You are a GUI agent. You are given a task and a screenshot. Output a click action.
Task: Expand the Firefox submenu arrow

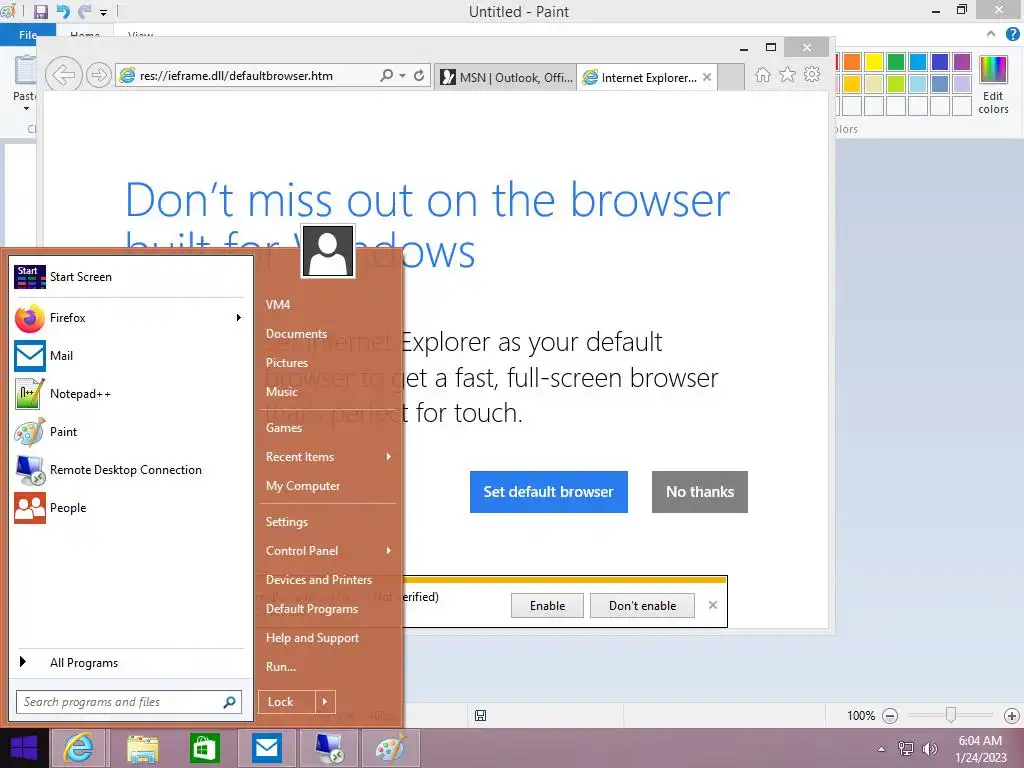238,318
